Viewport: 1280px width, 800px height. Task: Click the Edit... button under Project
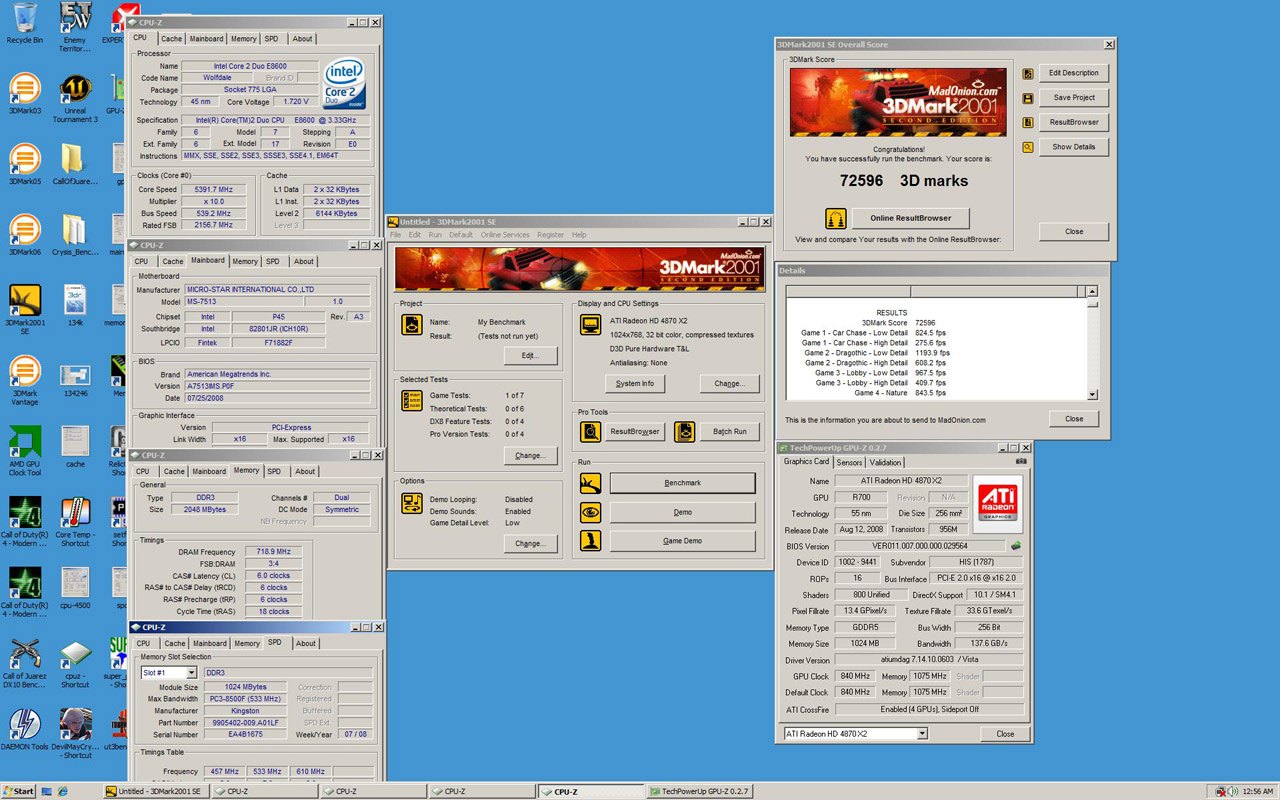[x=530, y=355]
